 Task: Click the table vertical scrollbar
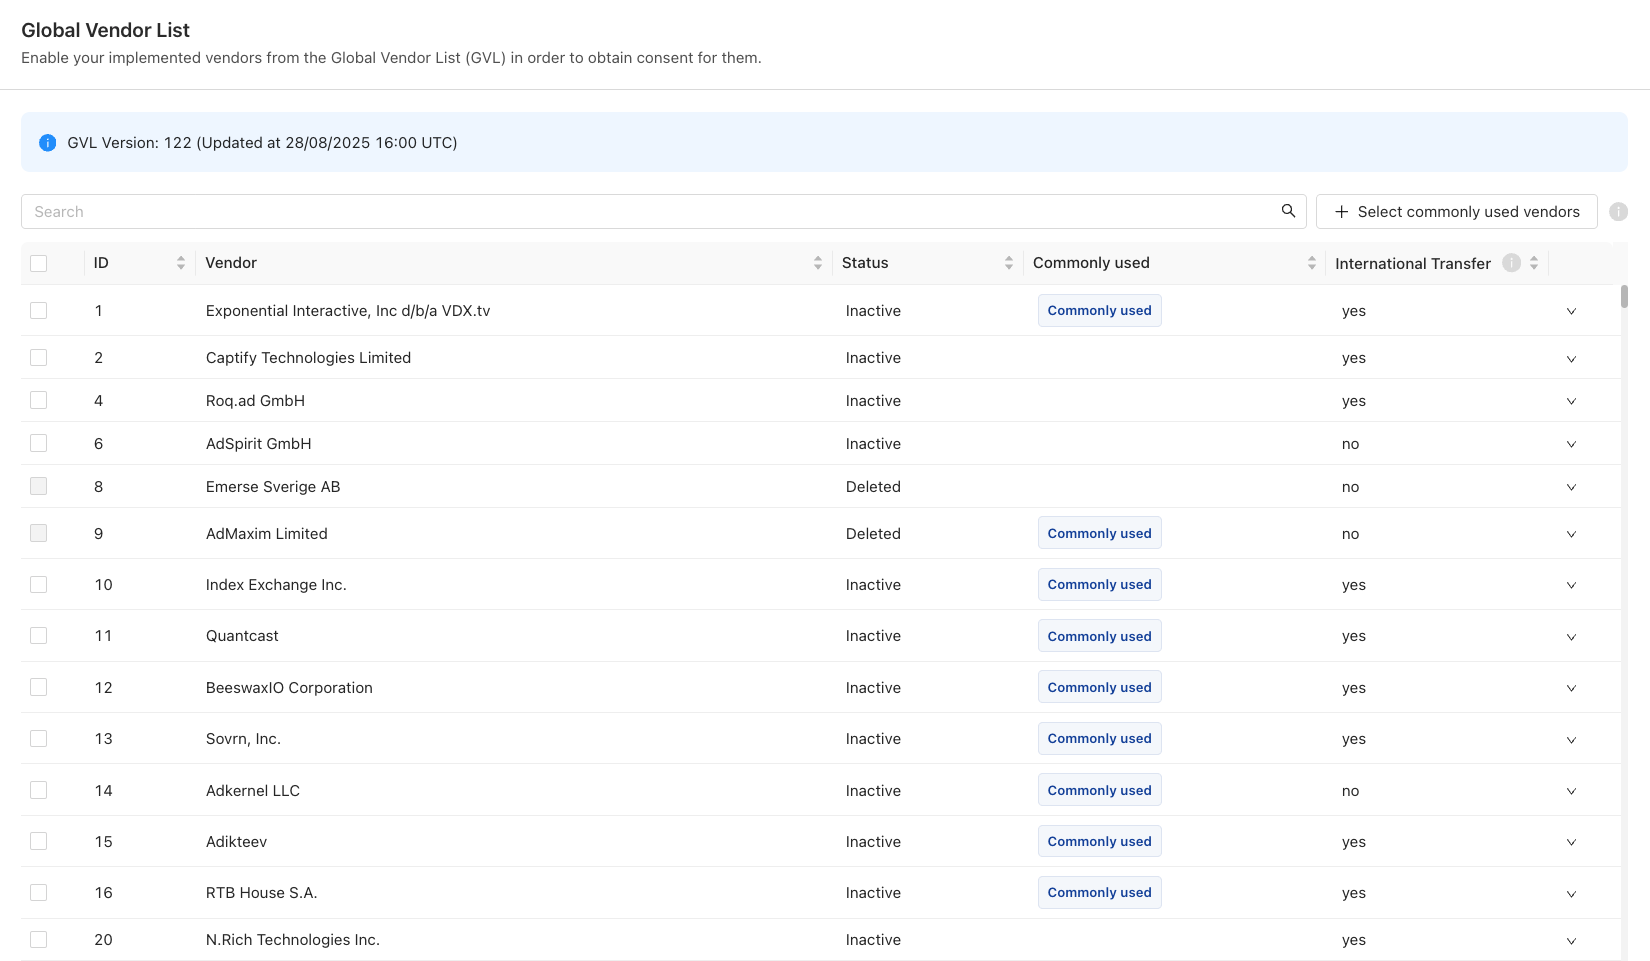click(1624, 297)
